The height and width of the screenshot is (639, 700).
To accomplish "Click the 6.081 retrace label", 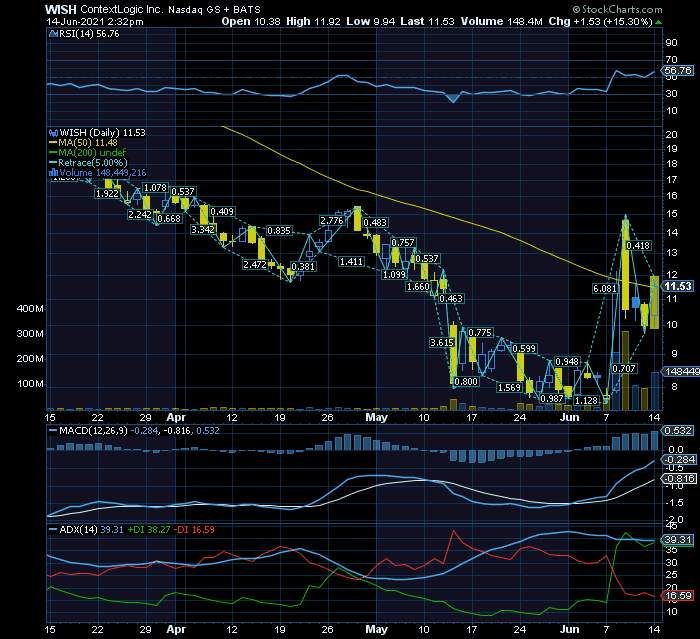I will pyautogui.click(x=604, y=288).
